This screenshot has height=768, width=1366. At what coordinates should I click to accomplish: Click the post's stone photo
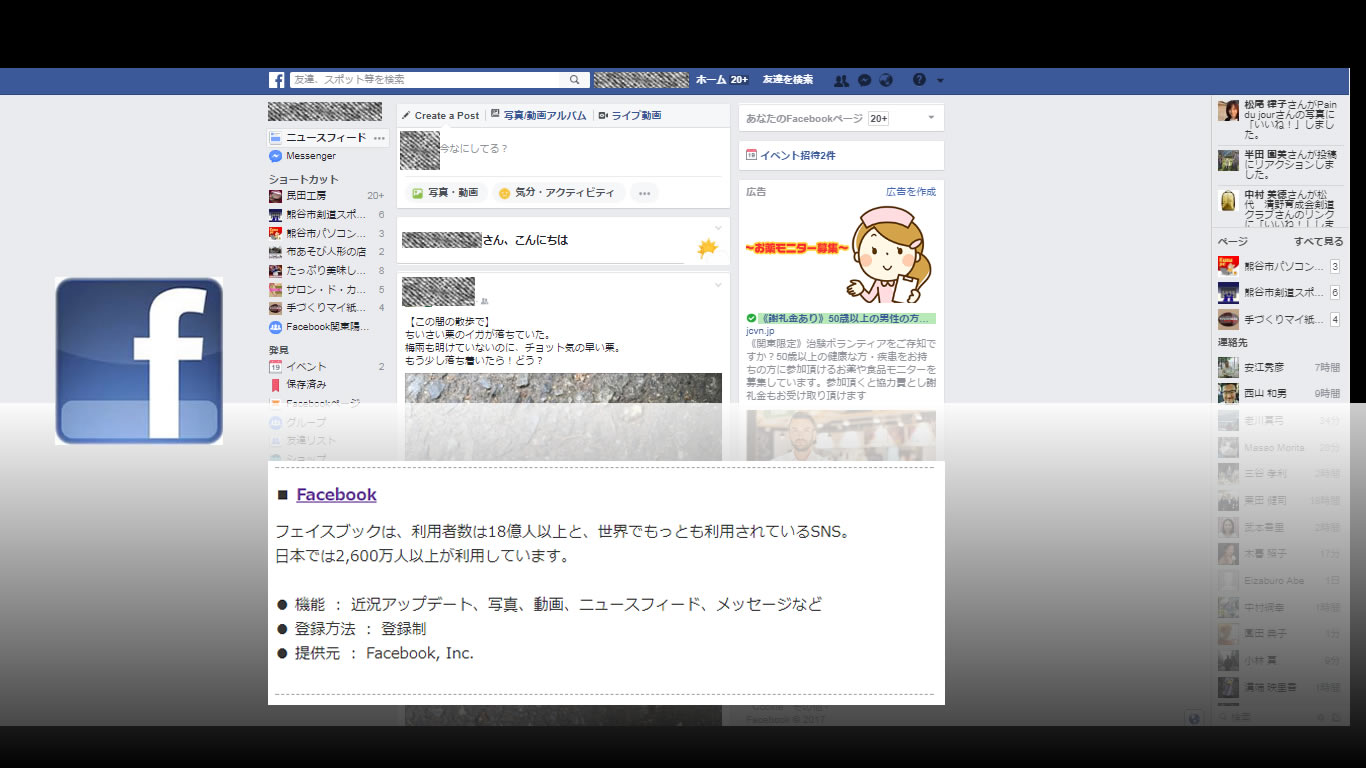(563, 417)
